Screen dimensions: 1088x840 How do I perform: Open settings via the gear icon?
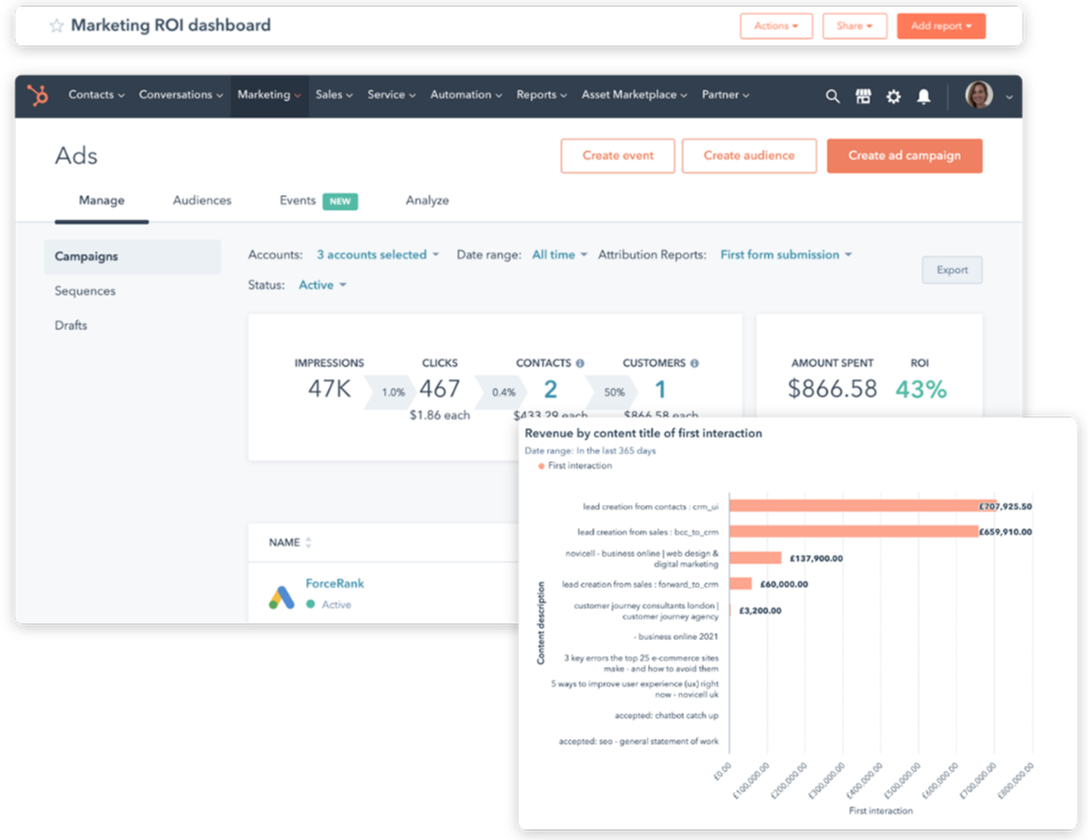coord(894,96)
